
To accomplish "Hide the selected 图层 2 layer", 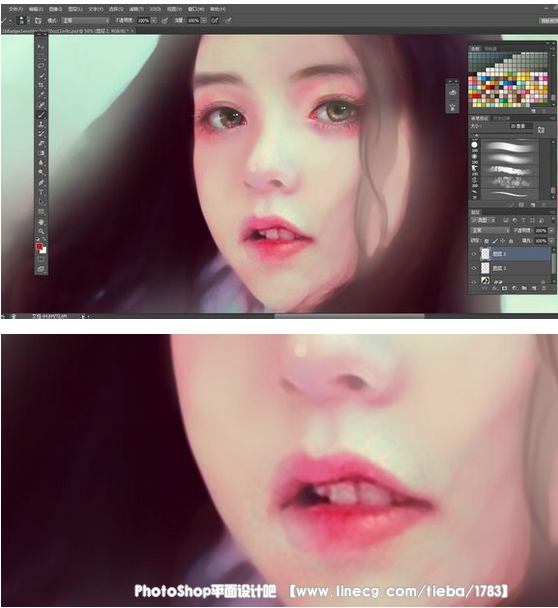I will click(x=474, y=254).
